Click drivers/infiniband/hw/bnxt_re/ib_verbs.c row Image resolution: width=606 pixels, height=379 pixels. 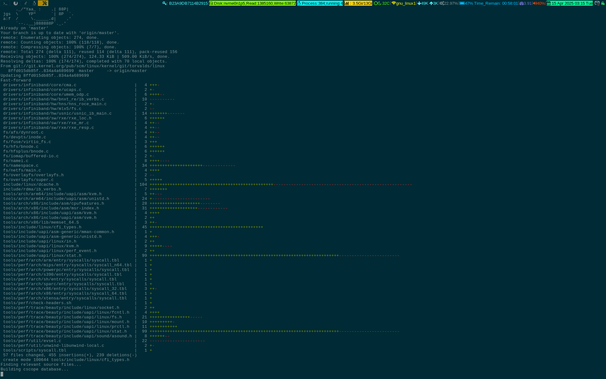(89, 99)
